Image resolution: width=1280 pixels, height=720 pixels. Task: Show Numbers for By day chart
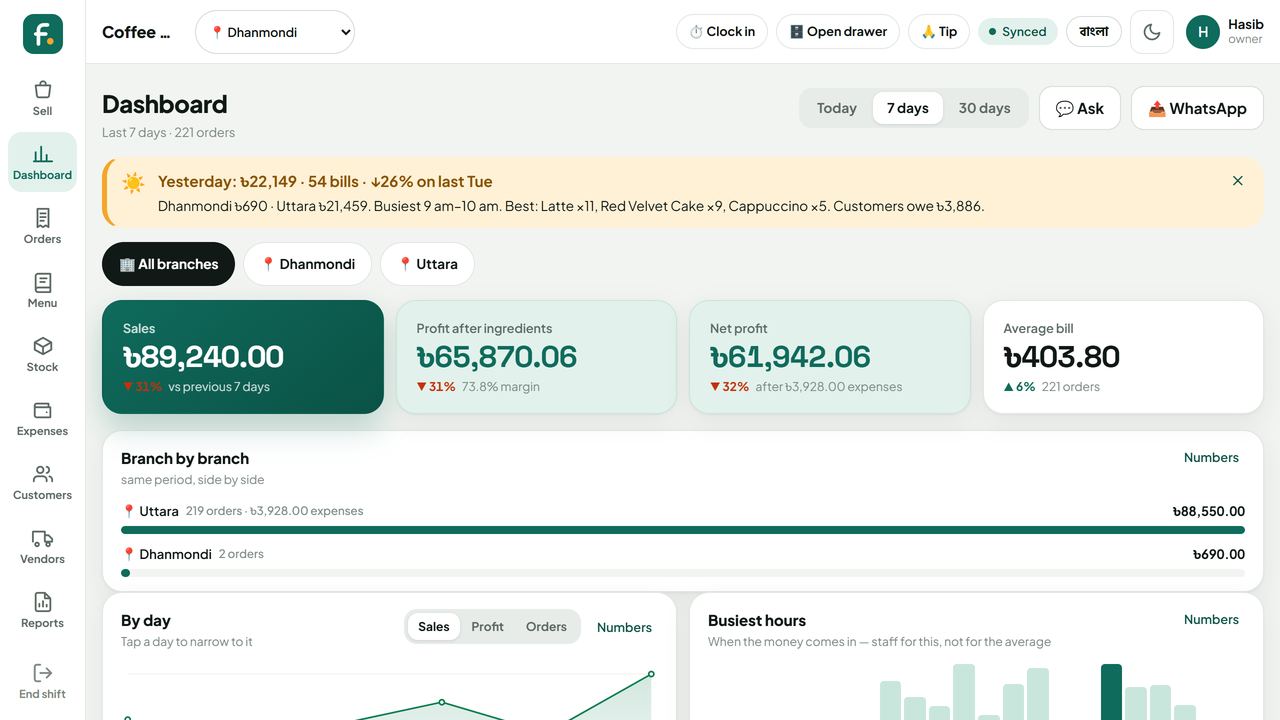tap(624, 628)
